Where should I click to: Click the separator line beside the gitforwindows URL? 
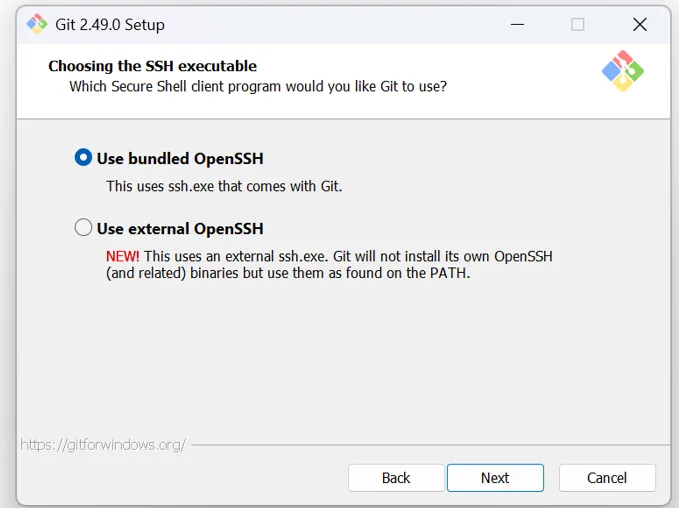(x=428, y=444)
